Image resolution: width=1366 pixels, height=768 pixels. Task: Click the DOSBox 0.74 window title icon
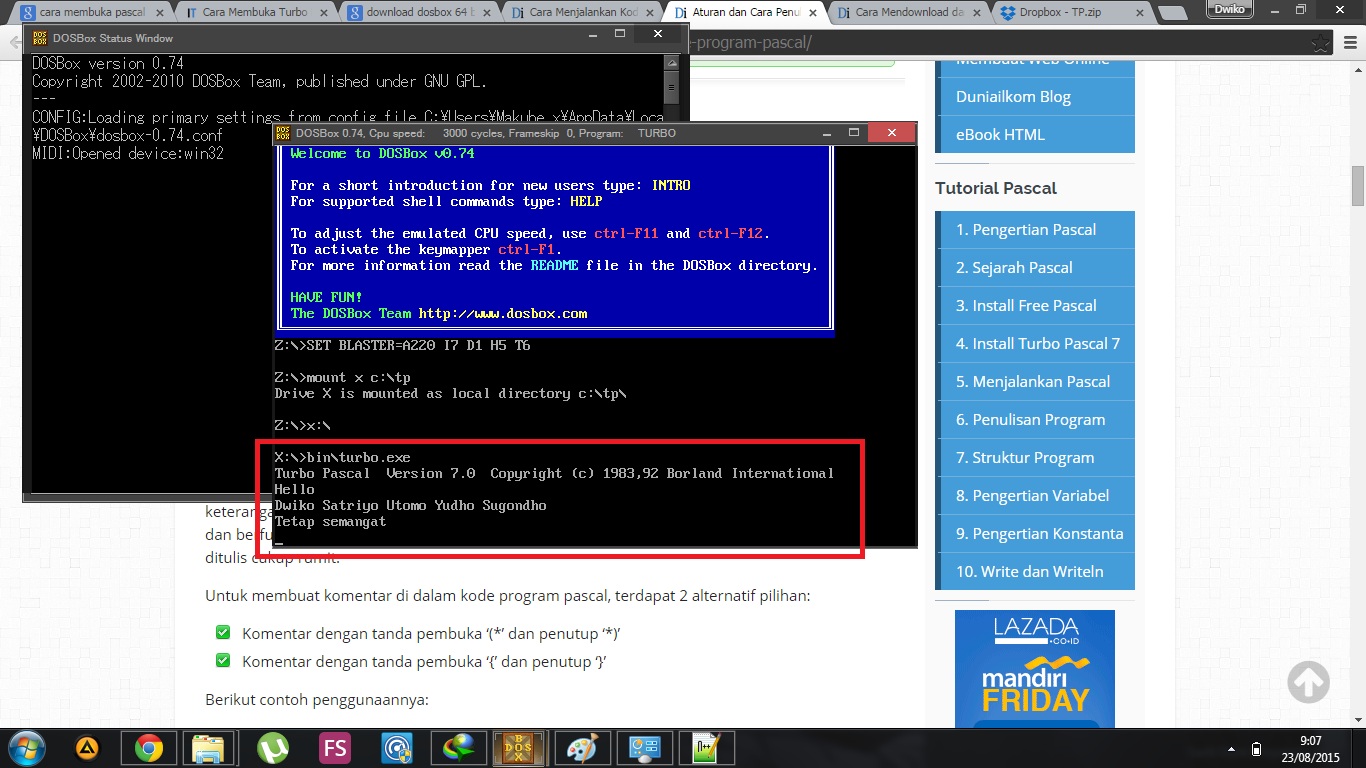coord(283,133)
